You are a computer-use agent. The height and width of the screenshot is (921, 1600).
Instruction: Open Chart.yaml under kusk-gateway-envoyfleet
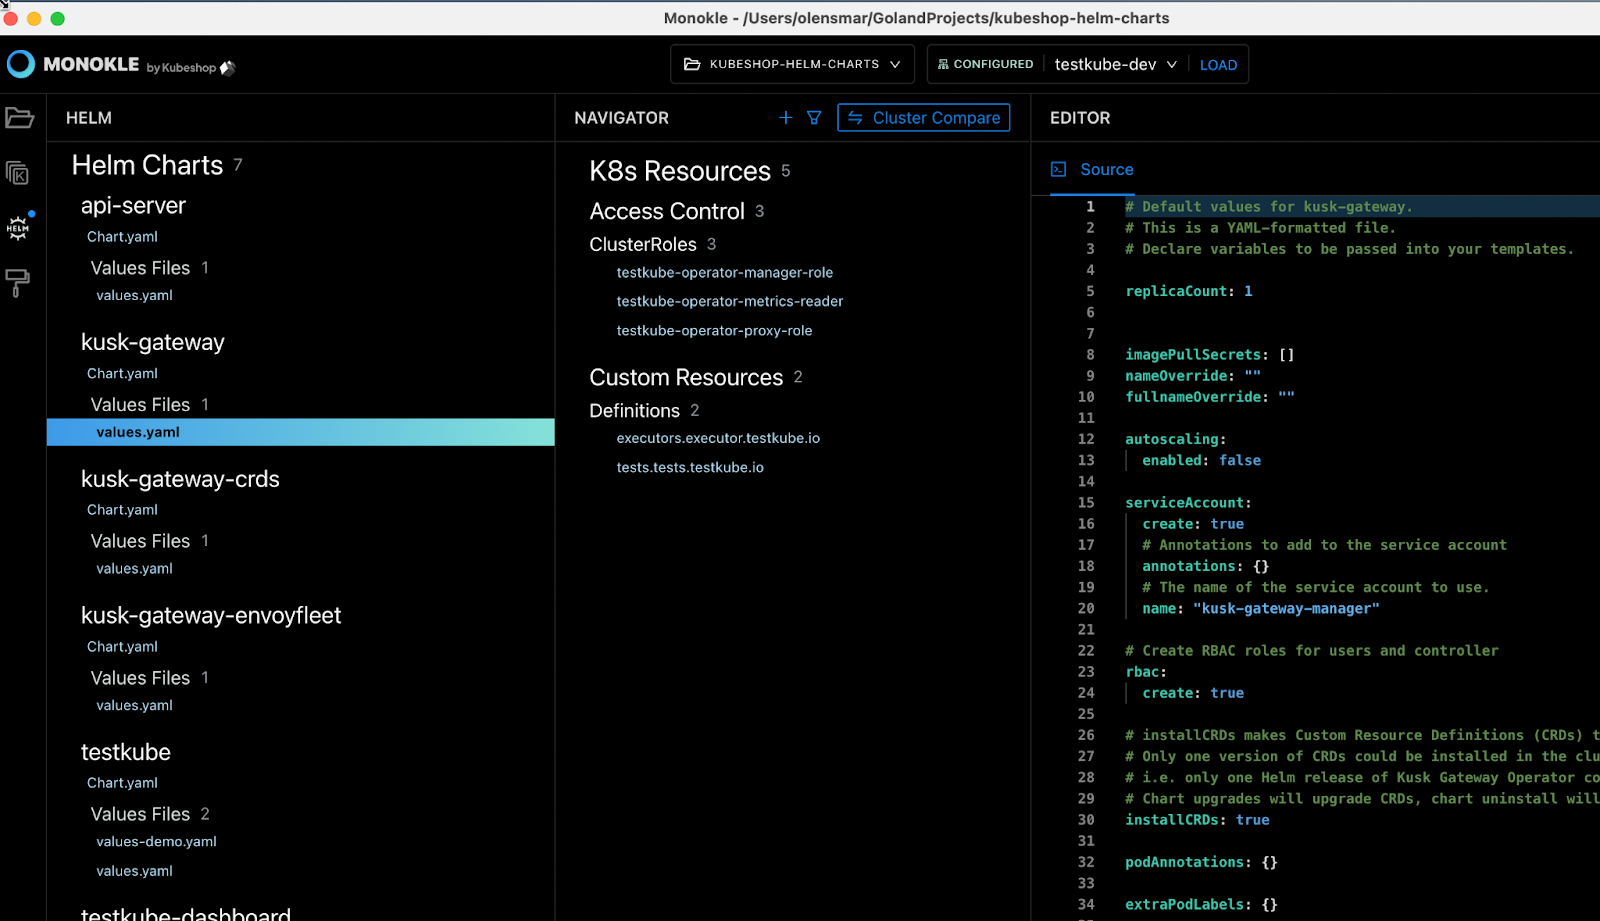(122, 647)
